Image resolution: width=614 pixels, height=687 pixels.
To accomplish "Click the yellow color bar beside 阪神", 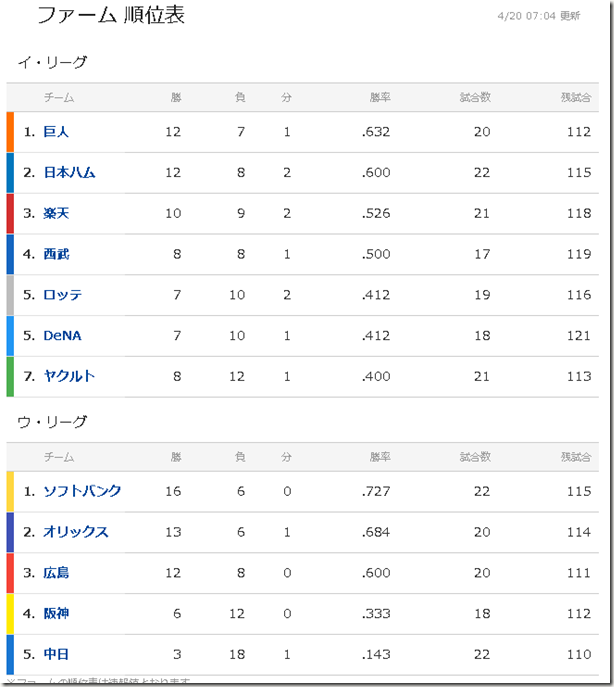I will [x=10, y=613].
